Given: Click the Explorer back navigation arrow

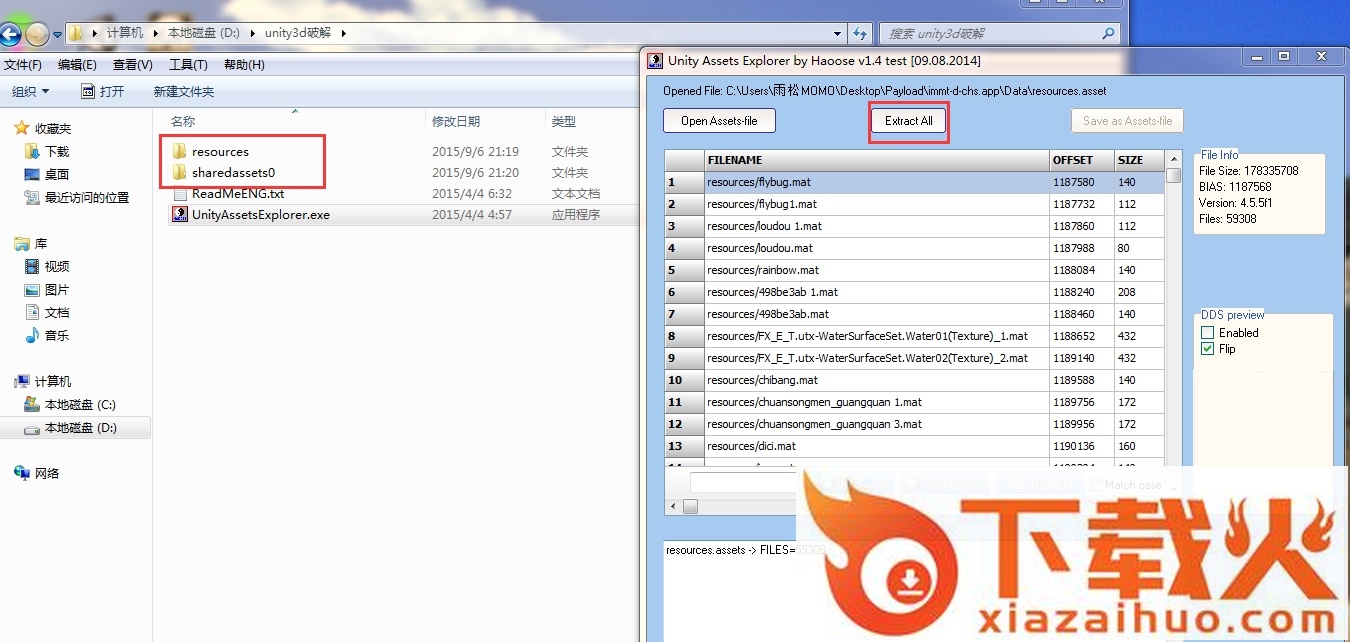Looking at the screenshot, I should [9, 35].
